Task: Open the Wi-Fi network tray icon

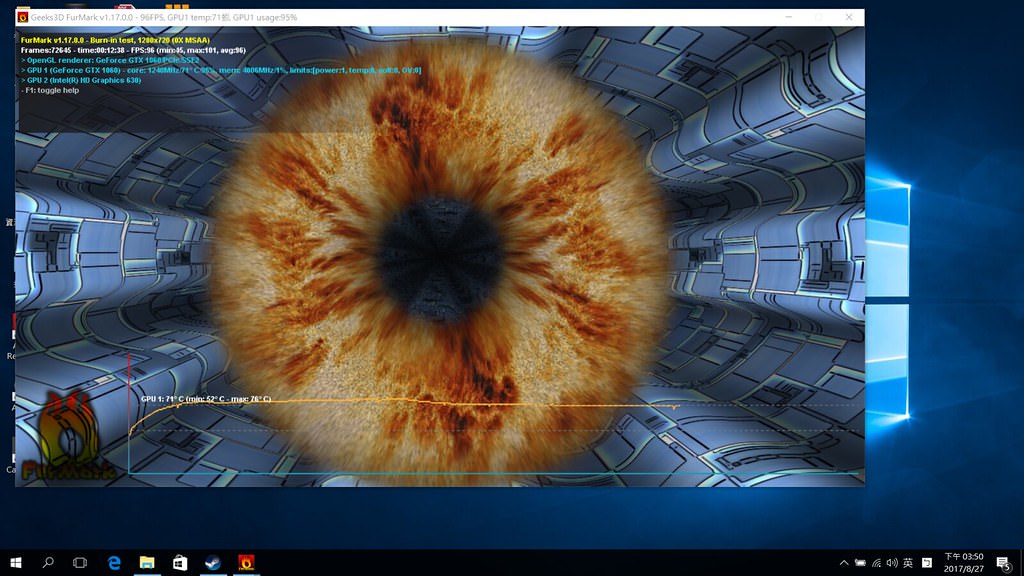Action: click(876, 563)
